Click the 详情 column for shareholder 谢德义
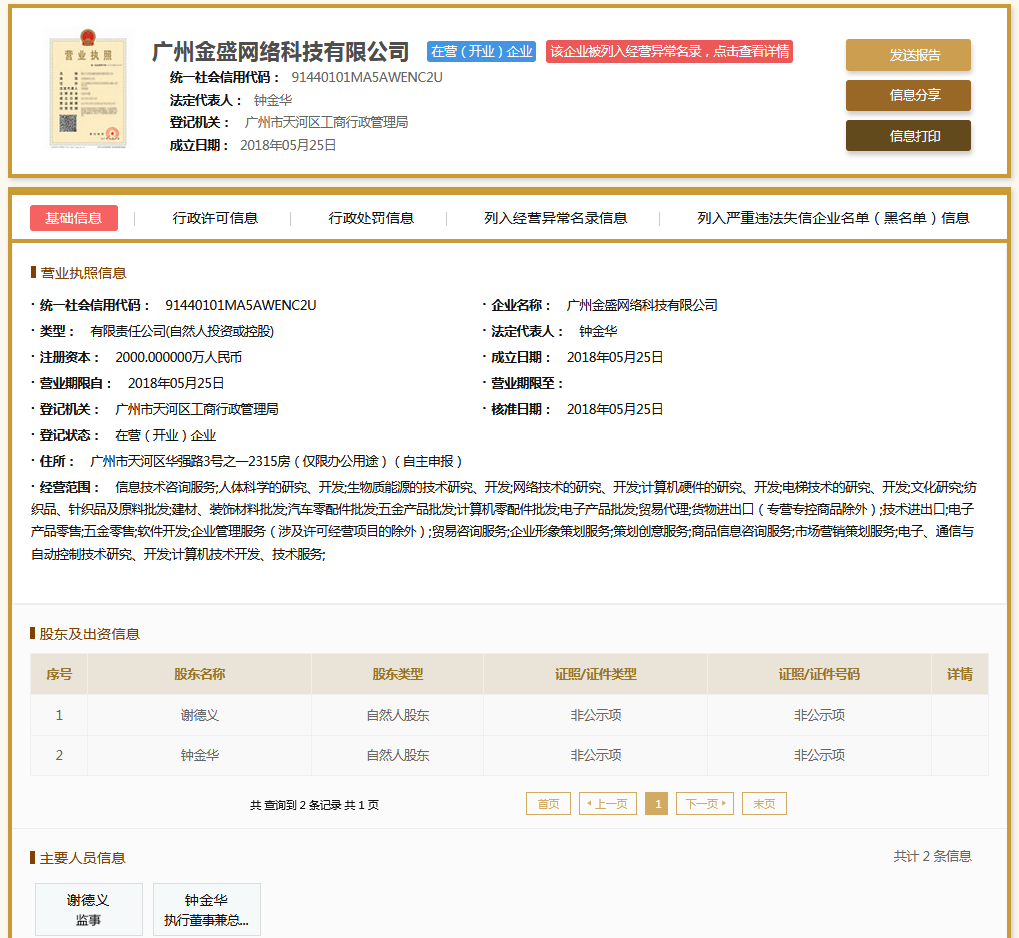Image resolution: width=1019 pixels, height=938 pixels. click(x=959, y=715)
